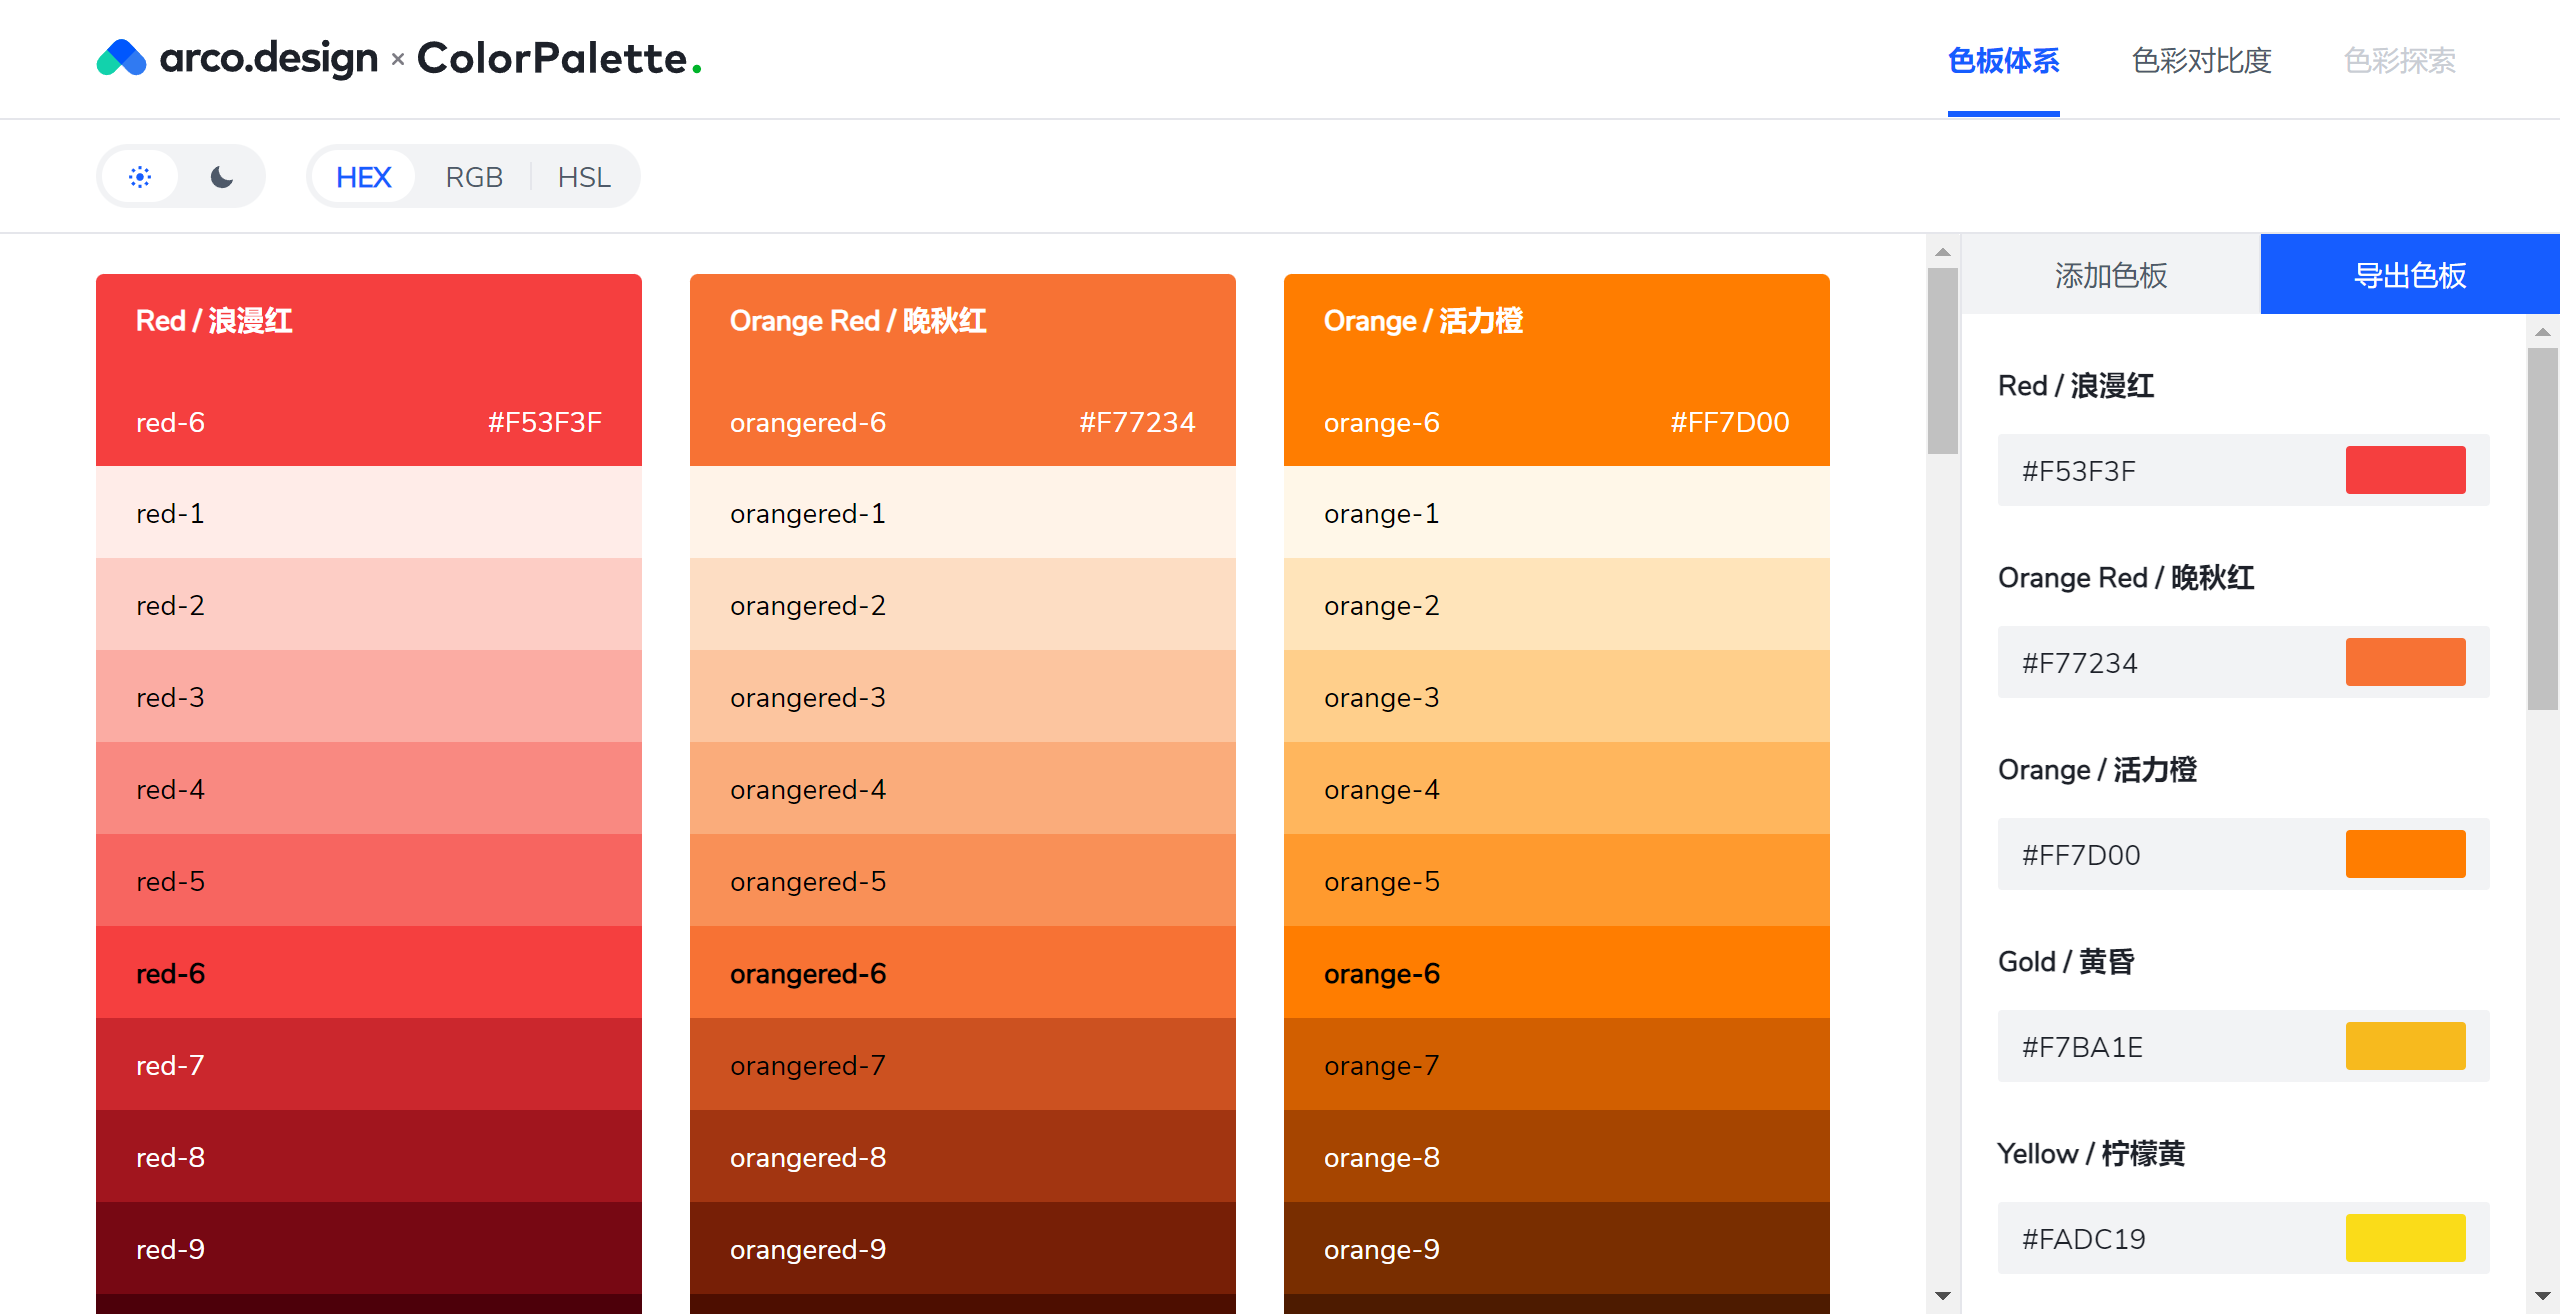Open the 色彩对比度 tab

pyautogui.click(x=2202, y=61)
